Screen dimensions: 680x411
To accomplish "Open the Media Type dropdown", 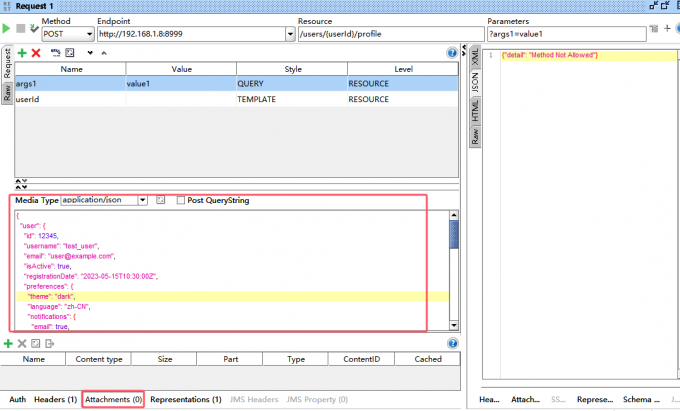I will click(142, 200).
